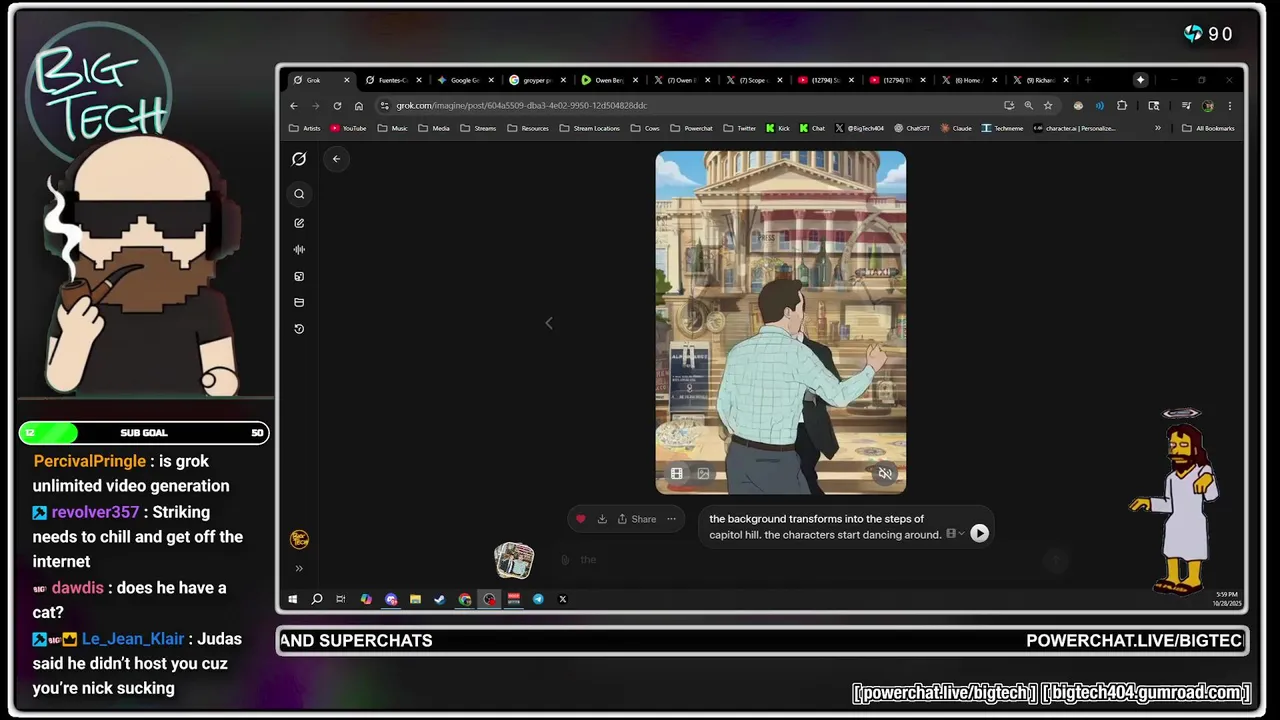The width and height of the screenshot is (1280, 720).
Task: Open the search icon in Grok sidebar
Action: click(299, 194)
